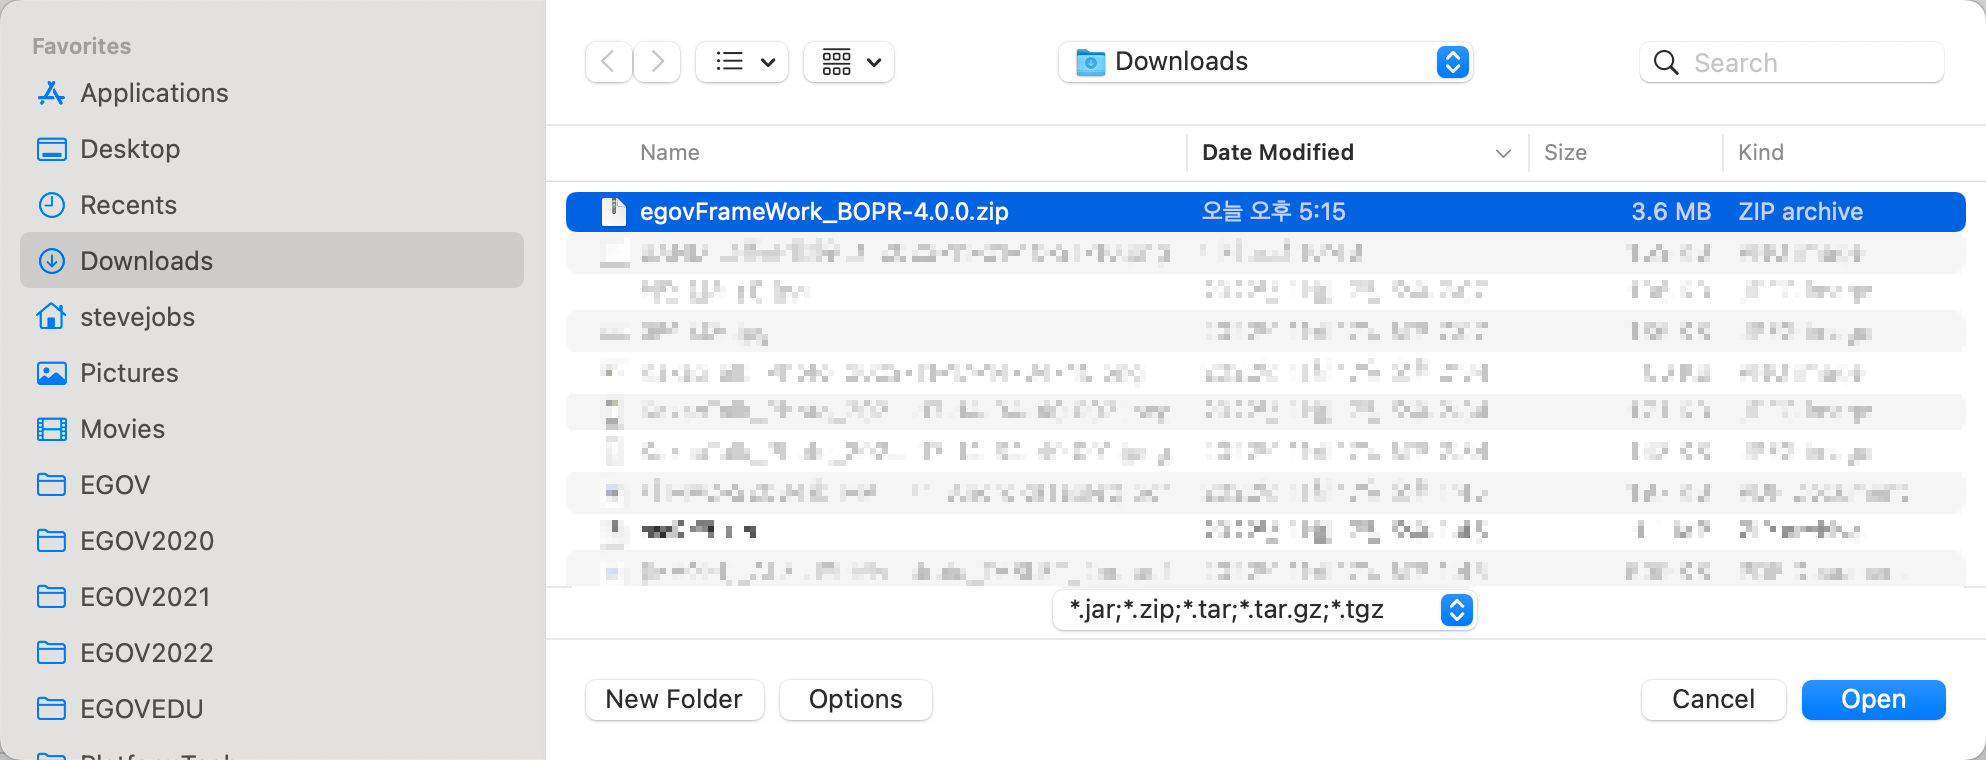Open the list view options dropdown

[x=742, y=62]
